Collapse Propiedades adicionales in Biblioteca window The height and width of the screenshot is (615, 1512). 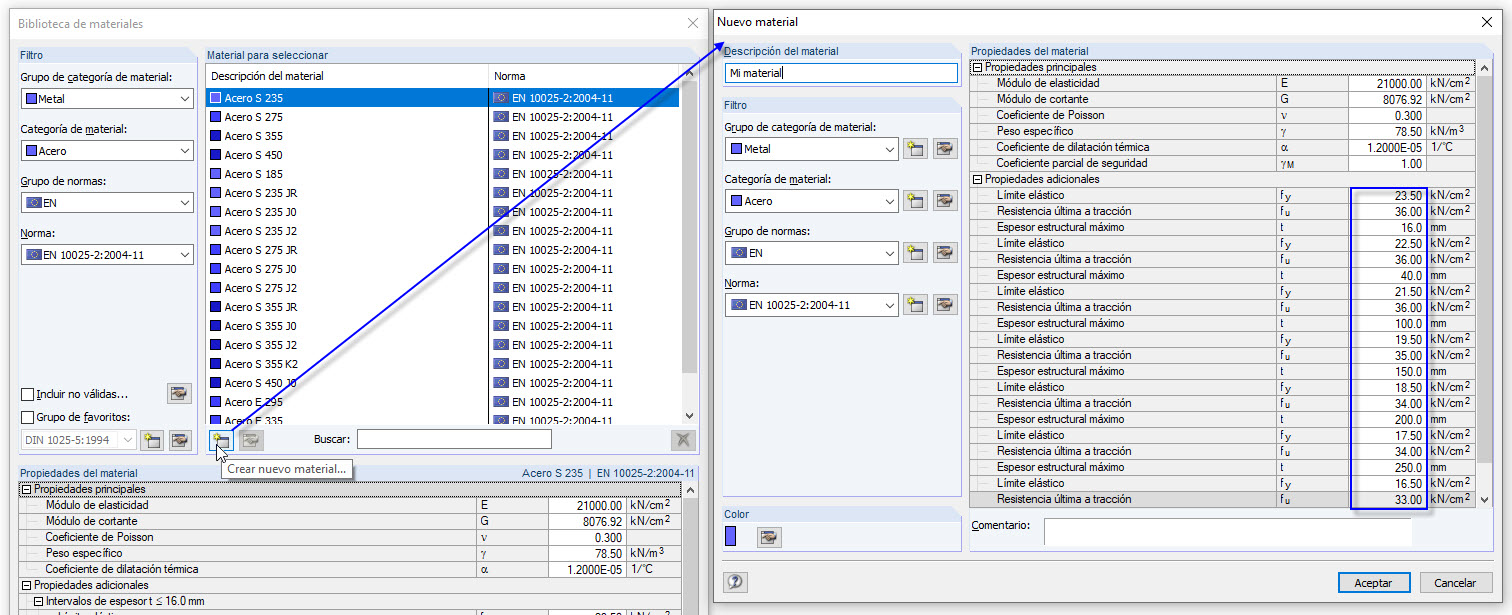tap(26, 585)
